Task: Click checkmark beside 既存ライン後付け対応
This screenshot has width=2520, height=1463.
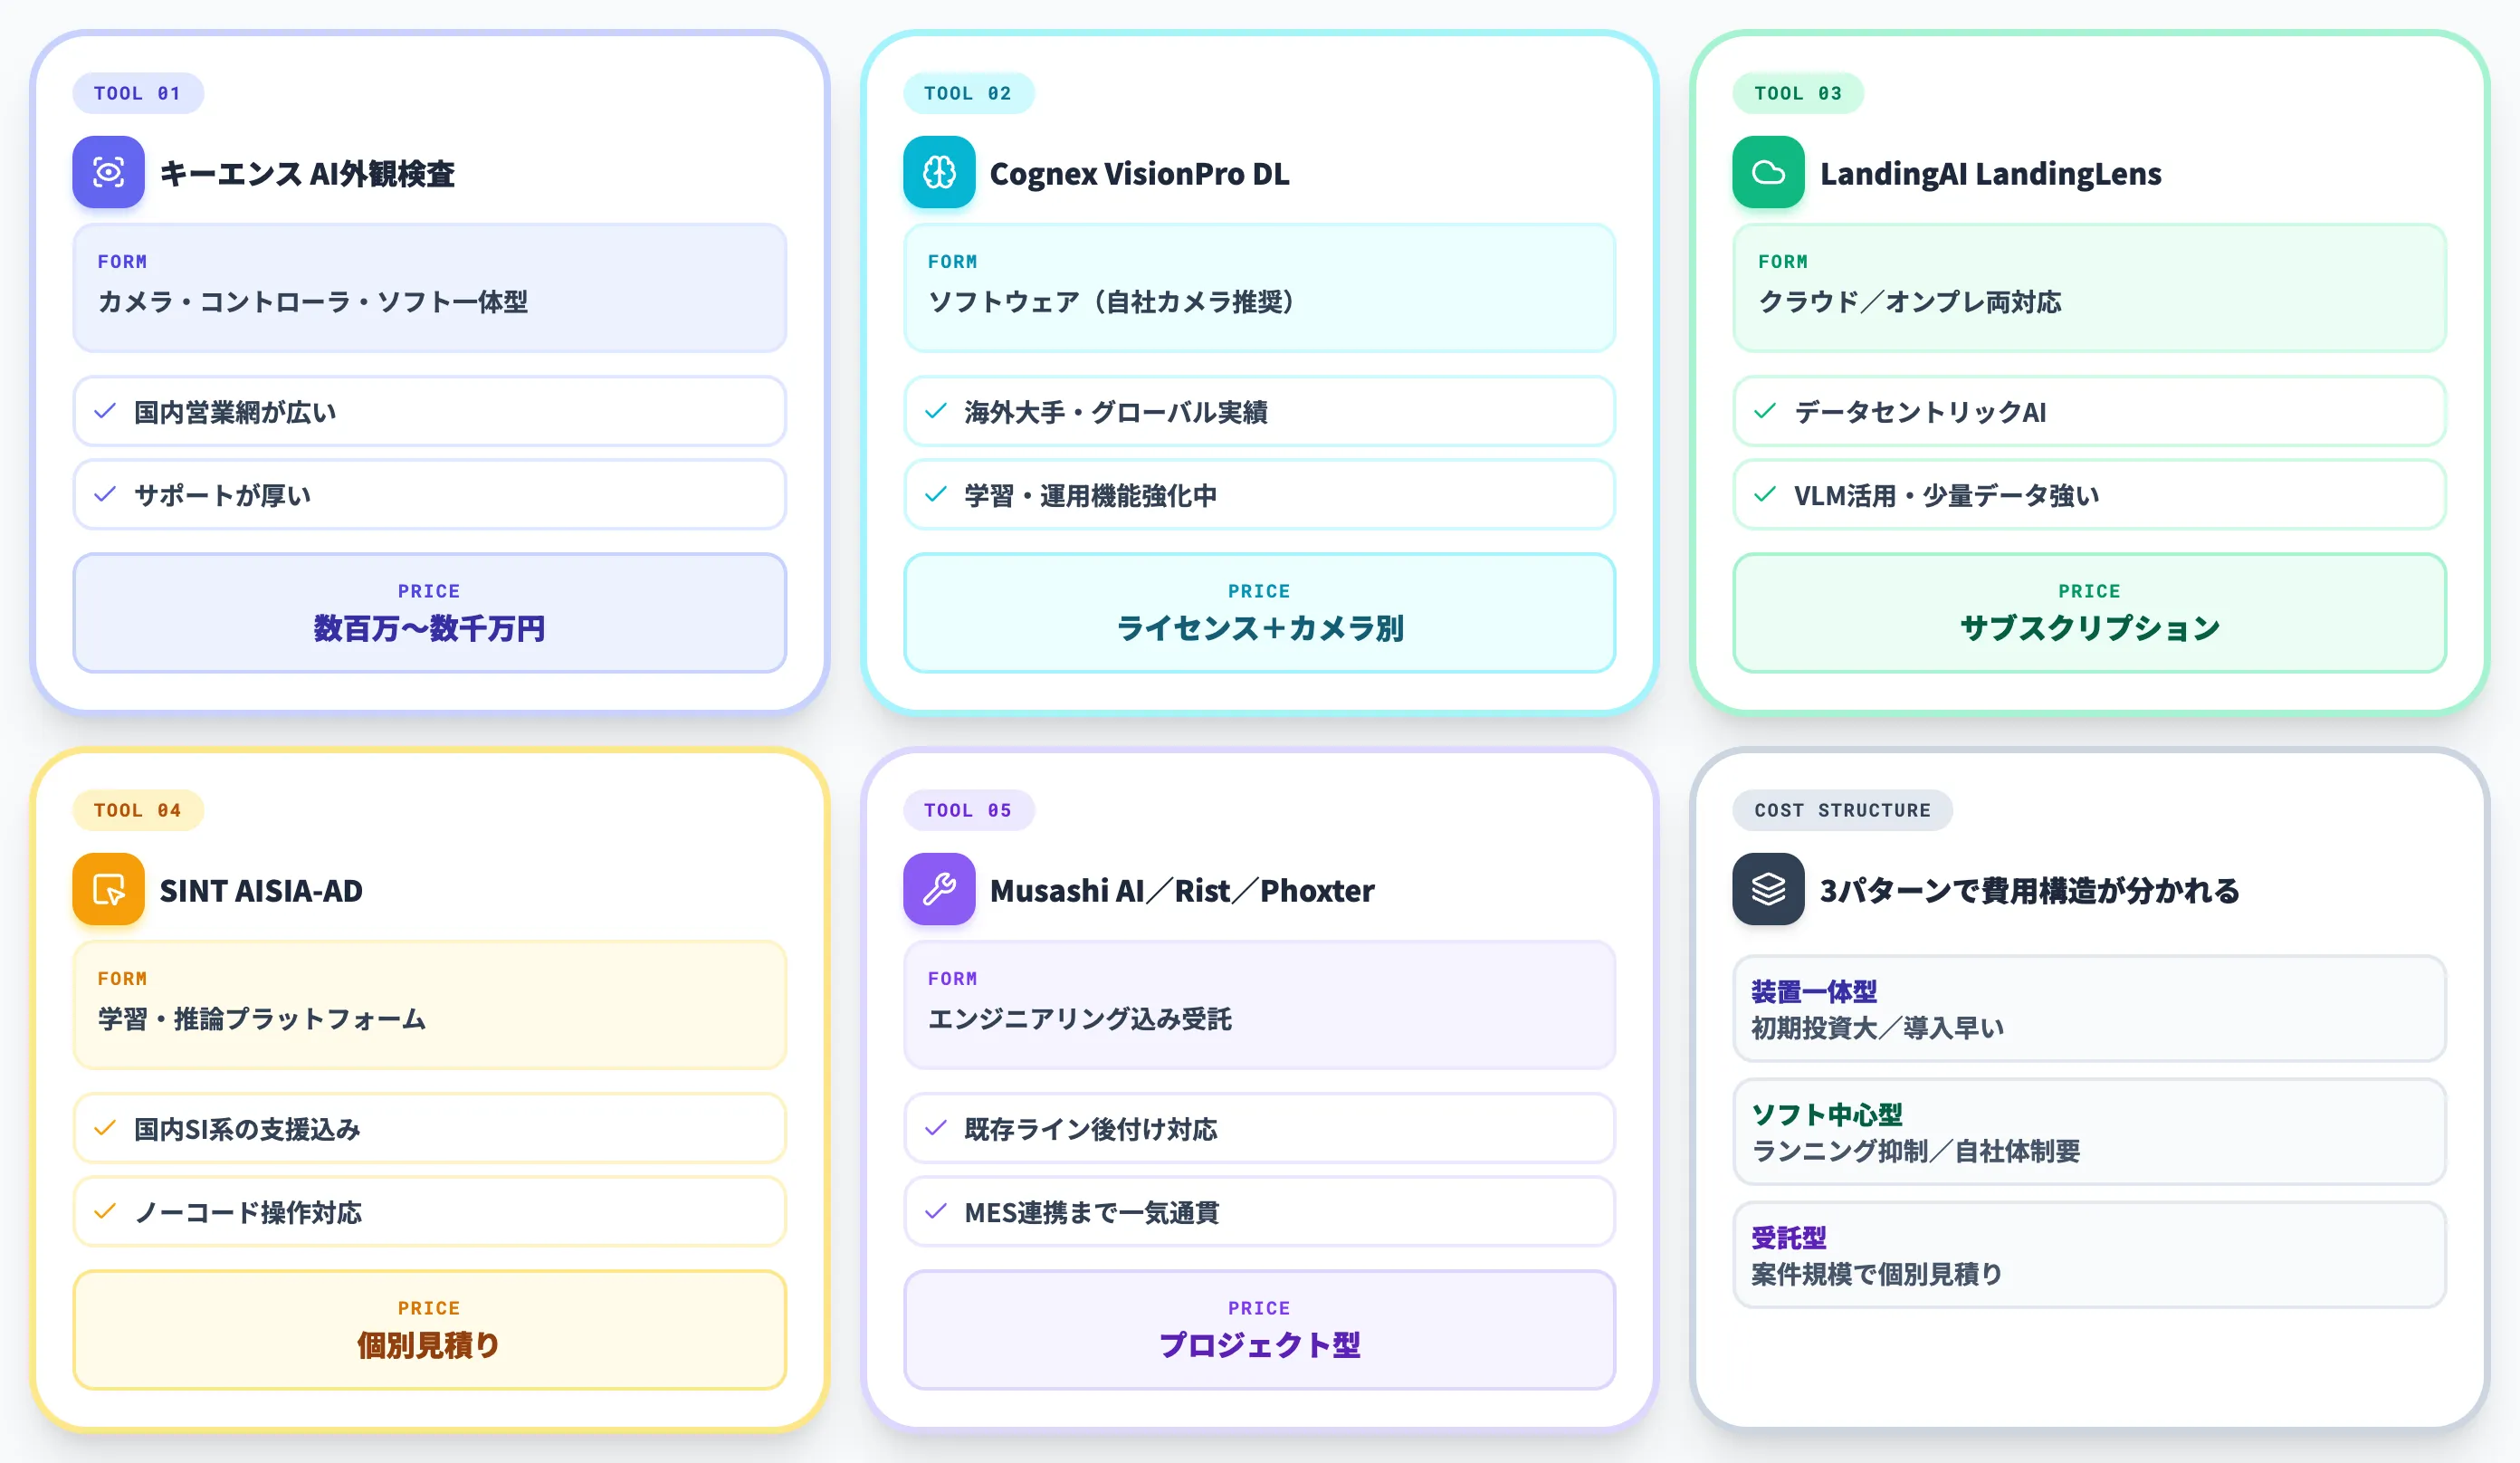Action: click(936, 1128)
